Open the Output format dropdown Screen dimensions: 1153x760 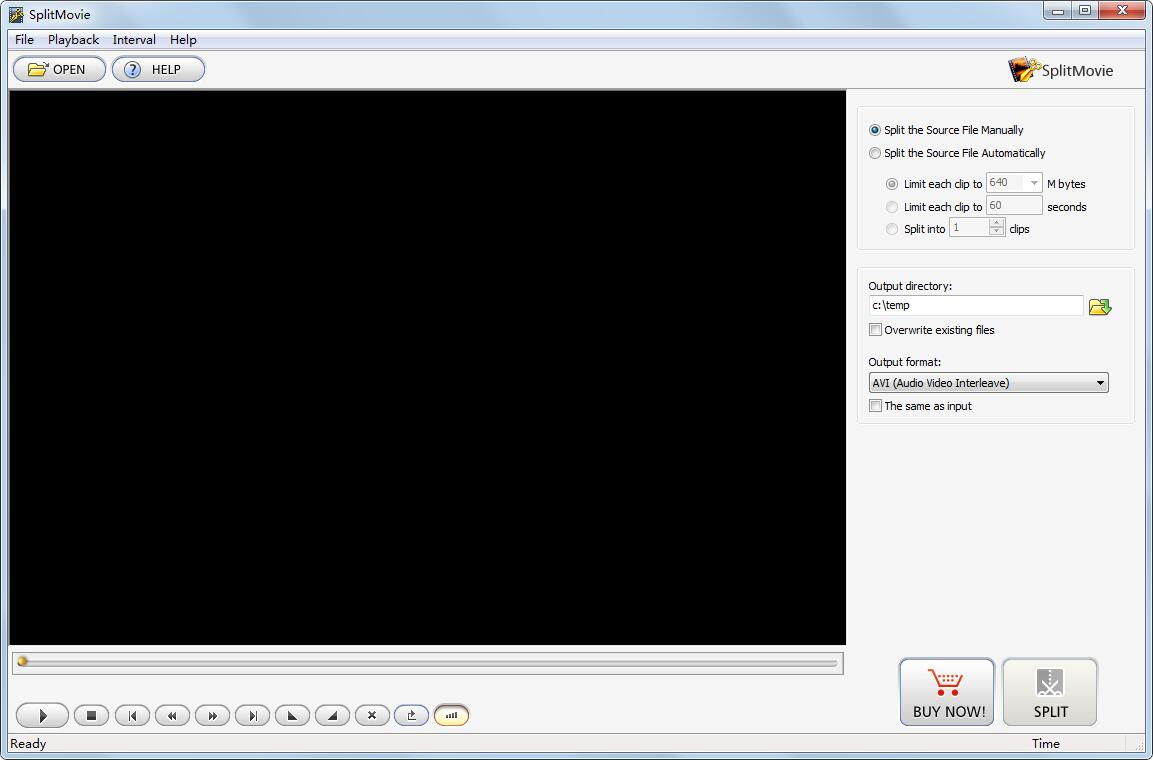click(988, 383)
